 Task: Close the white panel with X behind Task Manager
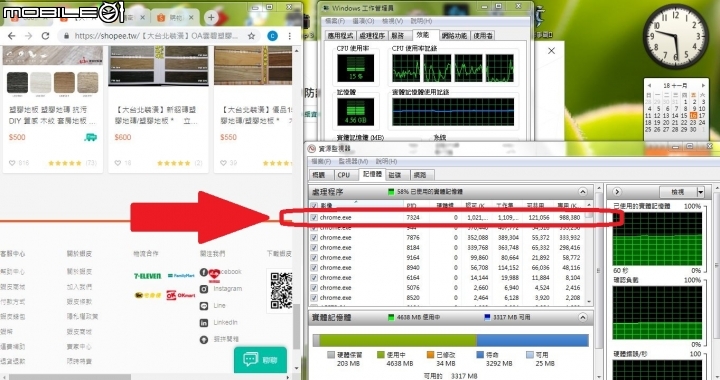click(551, 50)
